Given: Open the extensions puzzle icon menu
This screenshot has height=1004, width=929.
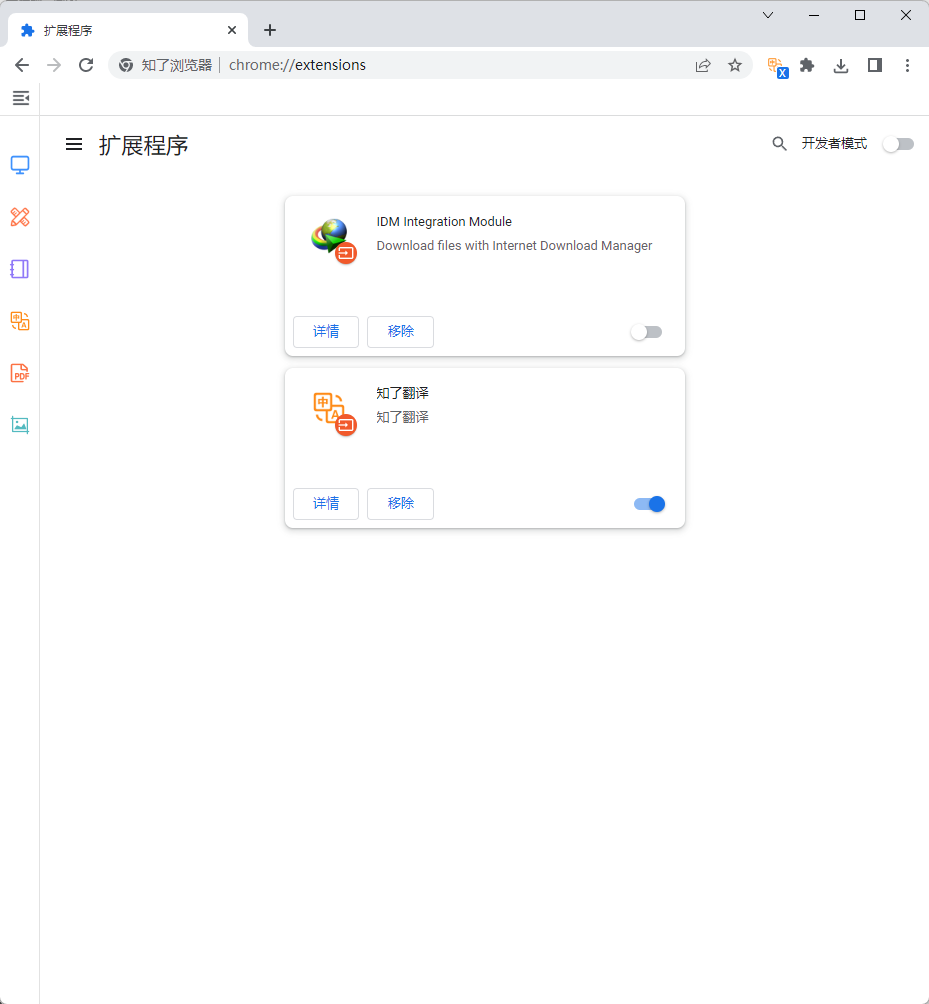Looking at the screenshot, I should pyautogui.click(x=807, y=65).
